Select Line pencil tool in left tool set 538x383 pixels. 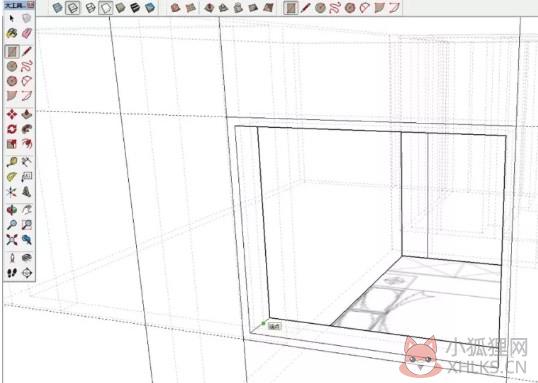pyautogui.click(x=26, y=51)
